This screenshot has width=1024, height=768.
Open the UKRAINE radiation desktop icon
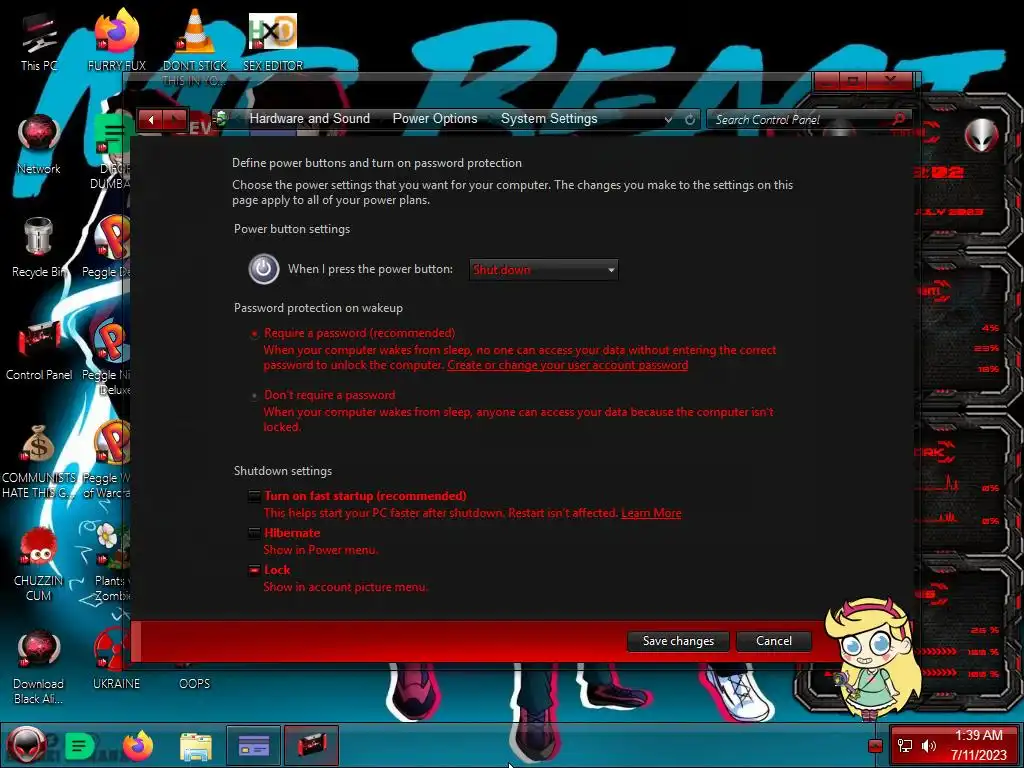(x=116, y=658)
